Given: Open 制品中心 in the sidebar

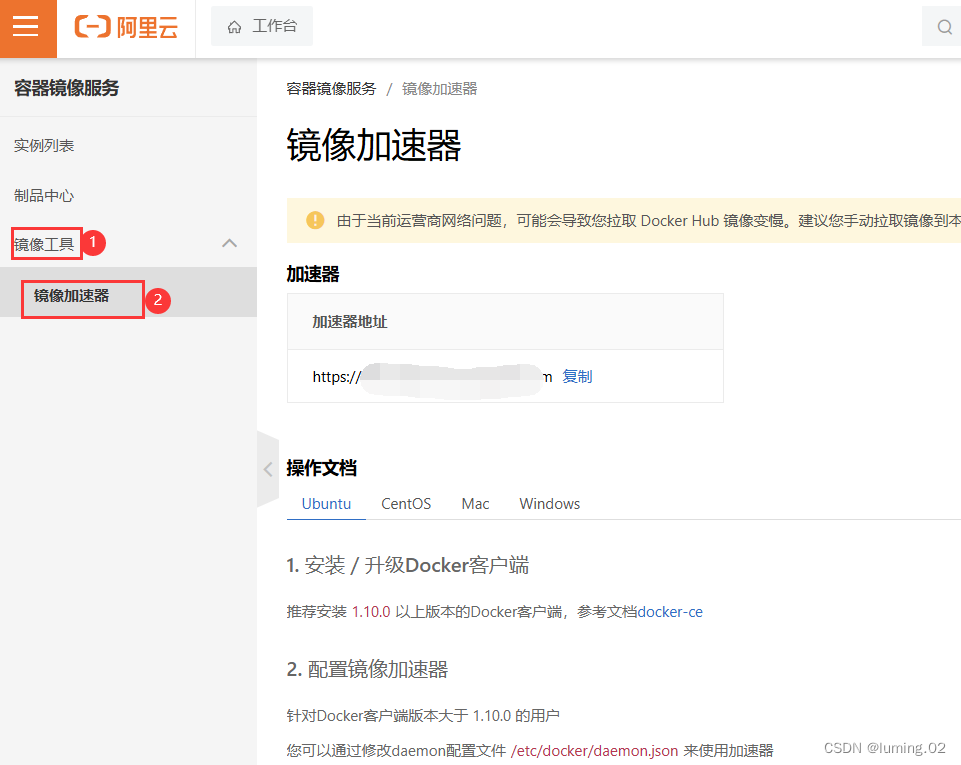Looking at the screenshot, I should (x=44, y=196).
